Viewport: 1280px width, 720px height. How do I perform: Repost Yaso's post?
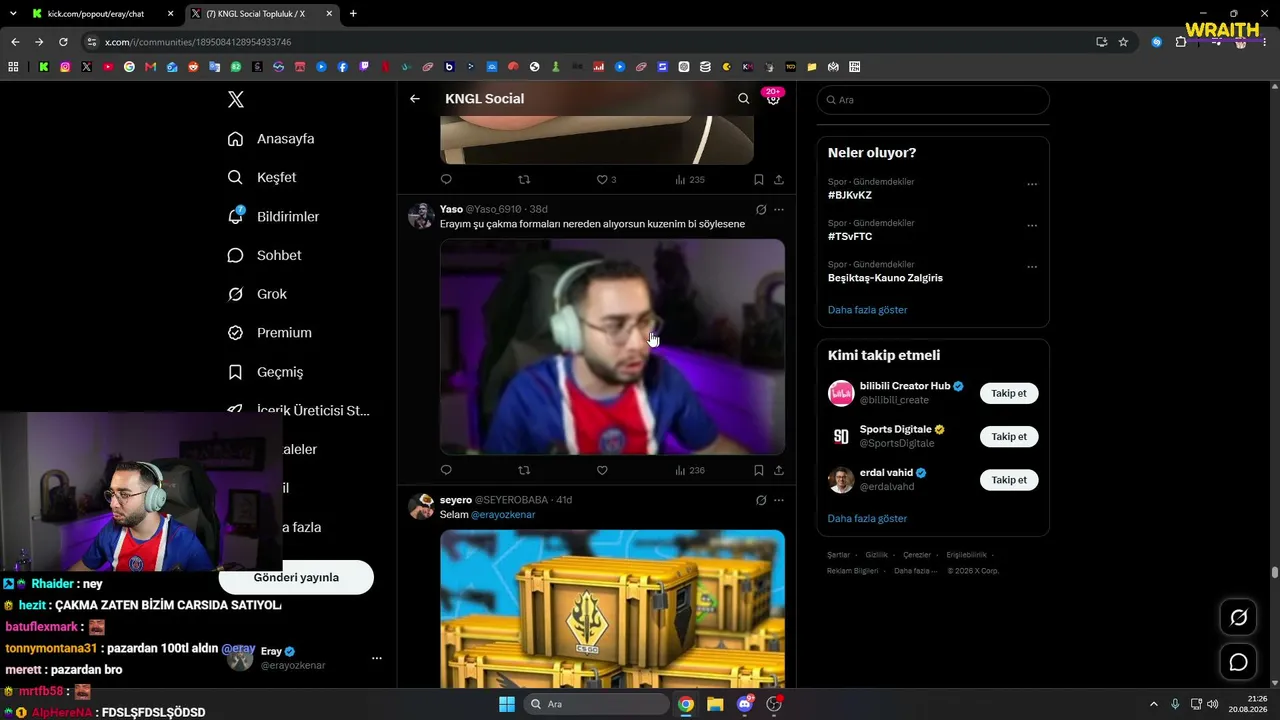524,470
